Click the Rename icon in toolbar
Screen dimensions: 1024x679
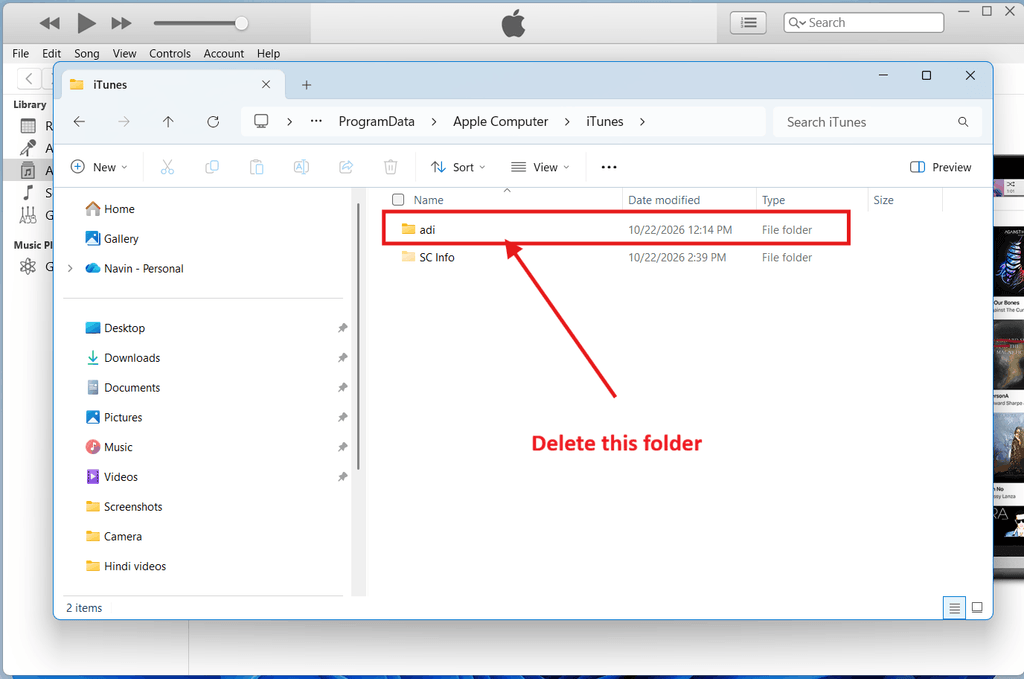tap(301, 167)
